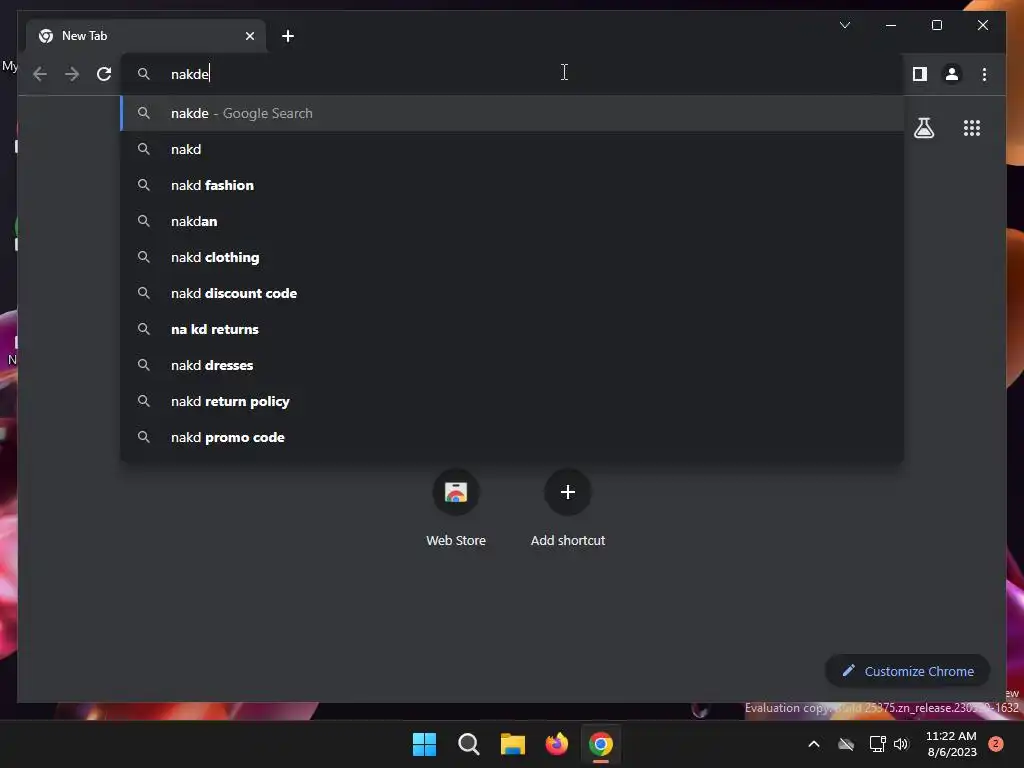Open the Chrome side panel
The image size is (1024, 768).
[920, 74]
